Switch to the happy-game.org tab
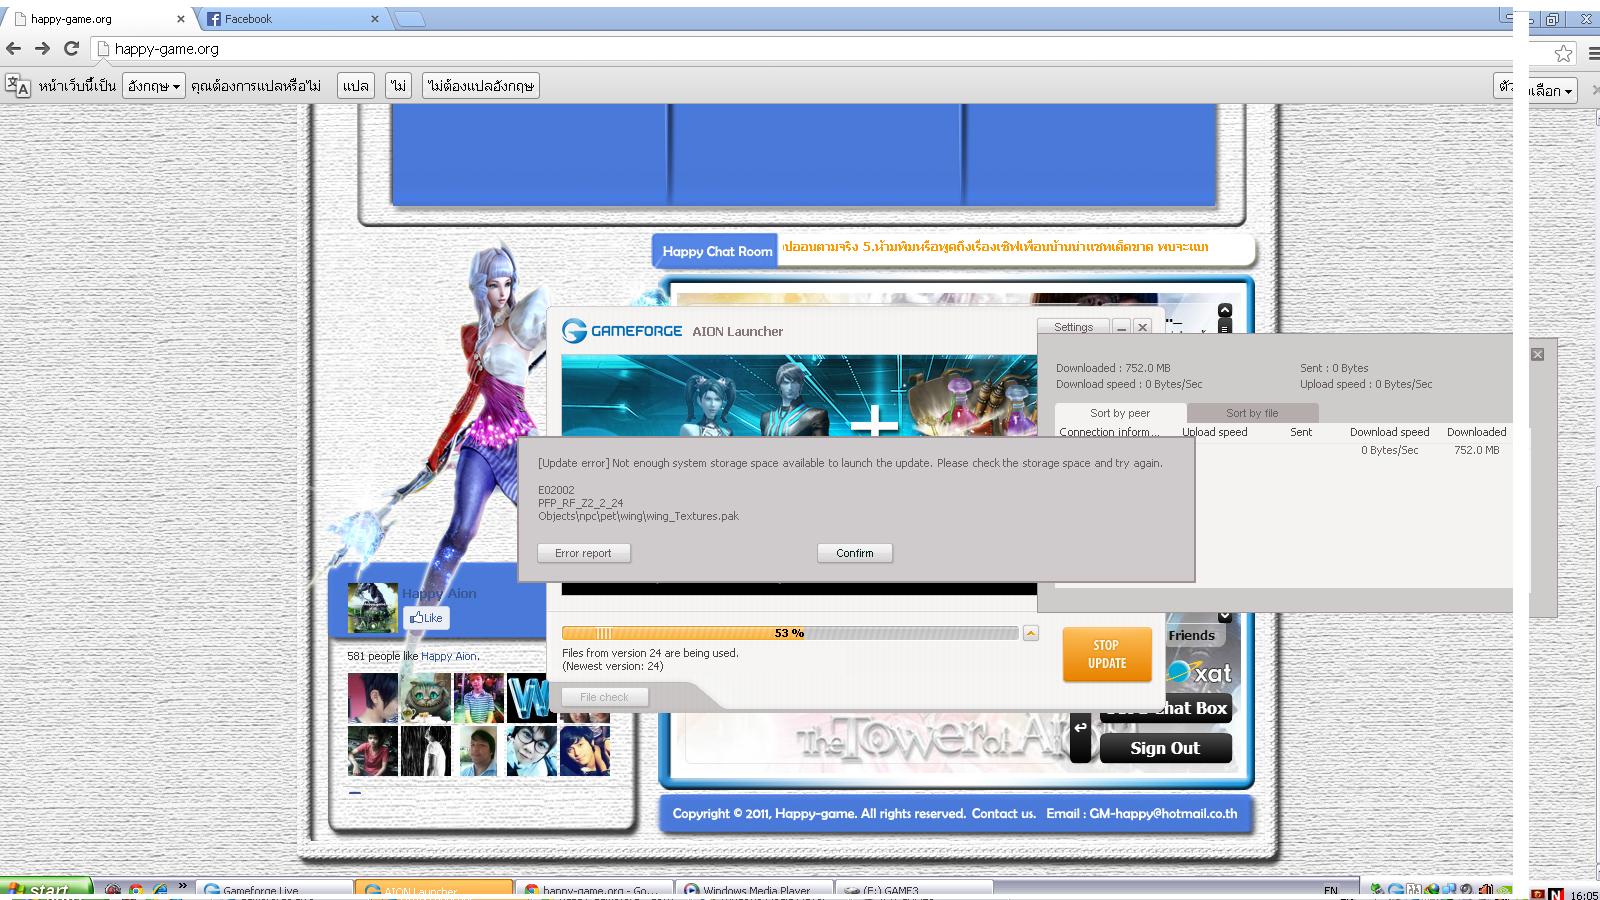The image size is (1600, 900). click(x=98, y=19)
